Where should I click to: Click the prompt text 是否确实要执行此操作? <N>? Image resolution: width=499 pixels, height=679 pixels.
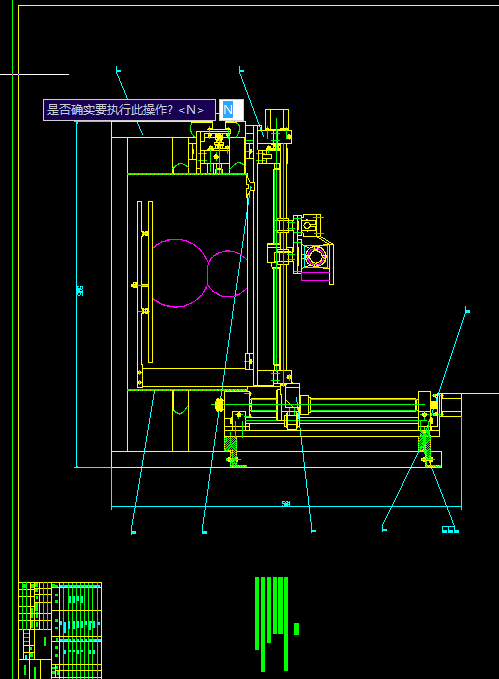(125, 110)
